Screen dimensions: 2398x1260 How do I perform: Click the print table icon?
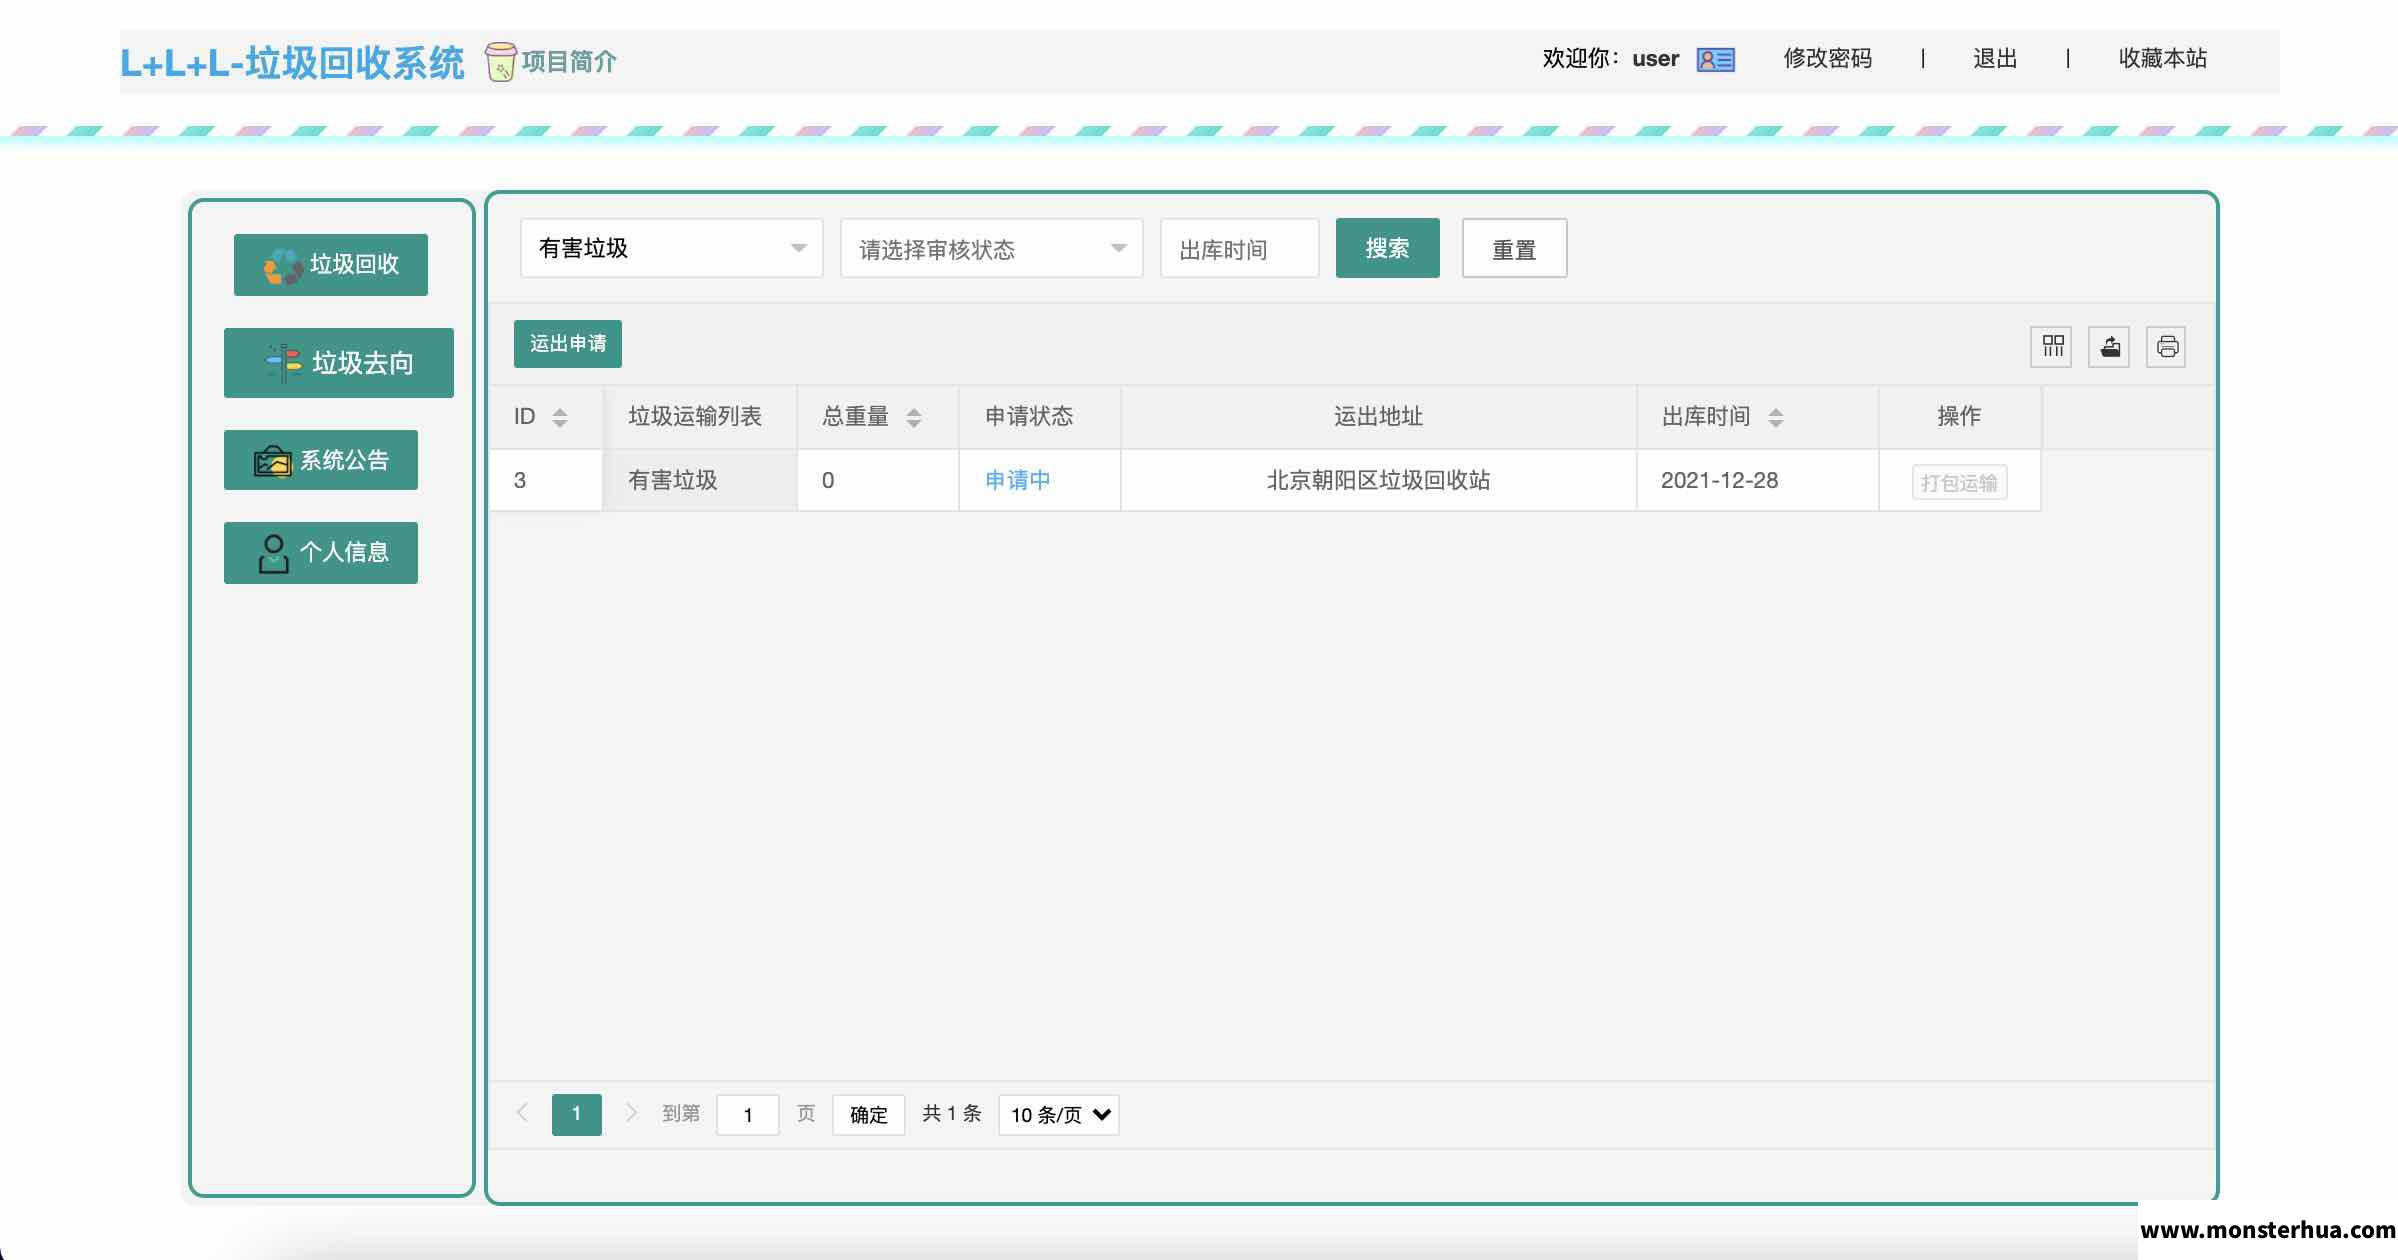click(x=2167, y=347)
